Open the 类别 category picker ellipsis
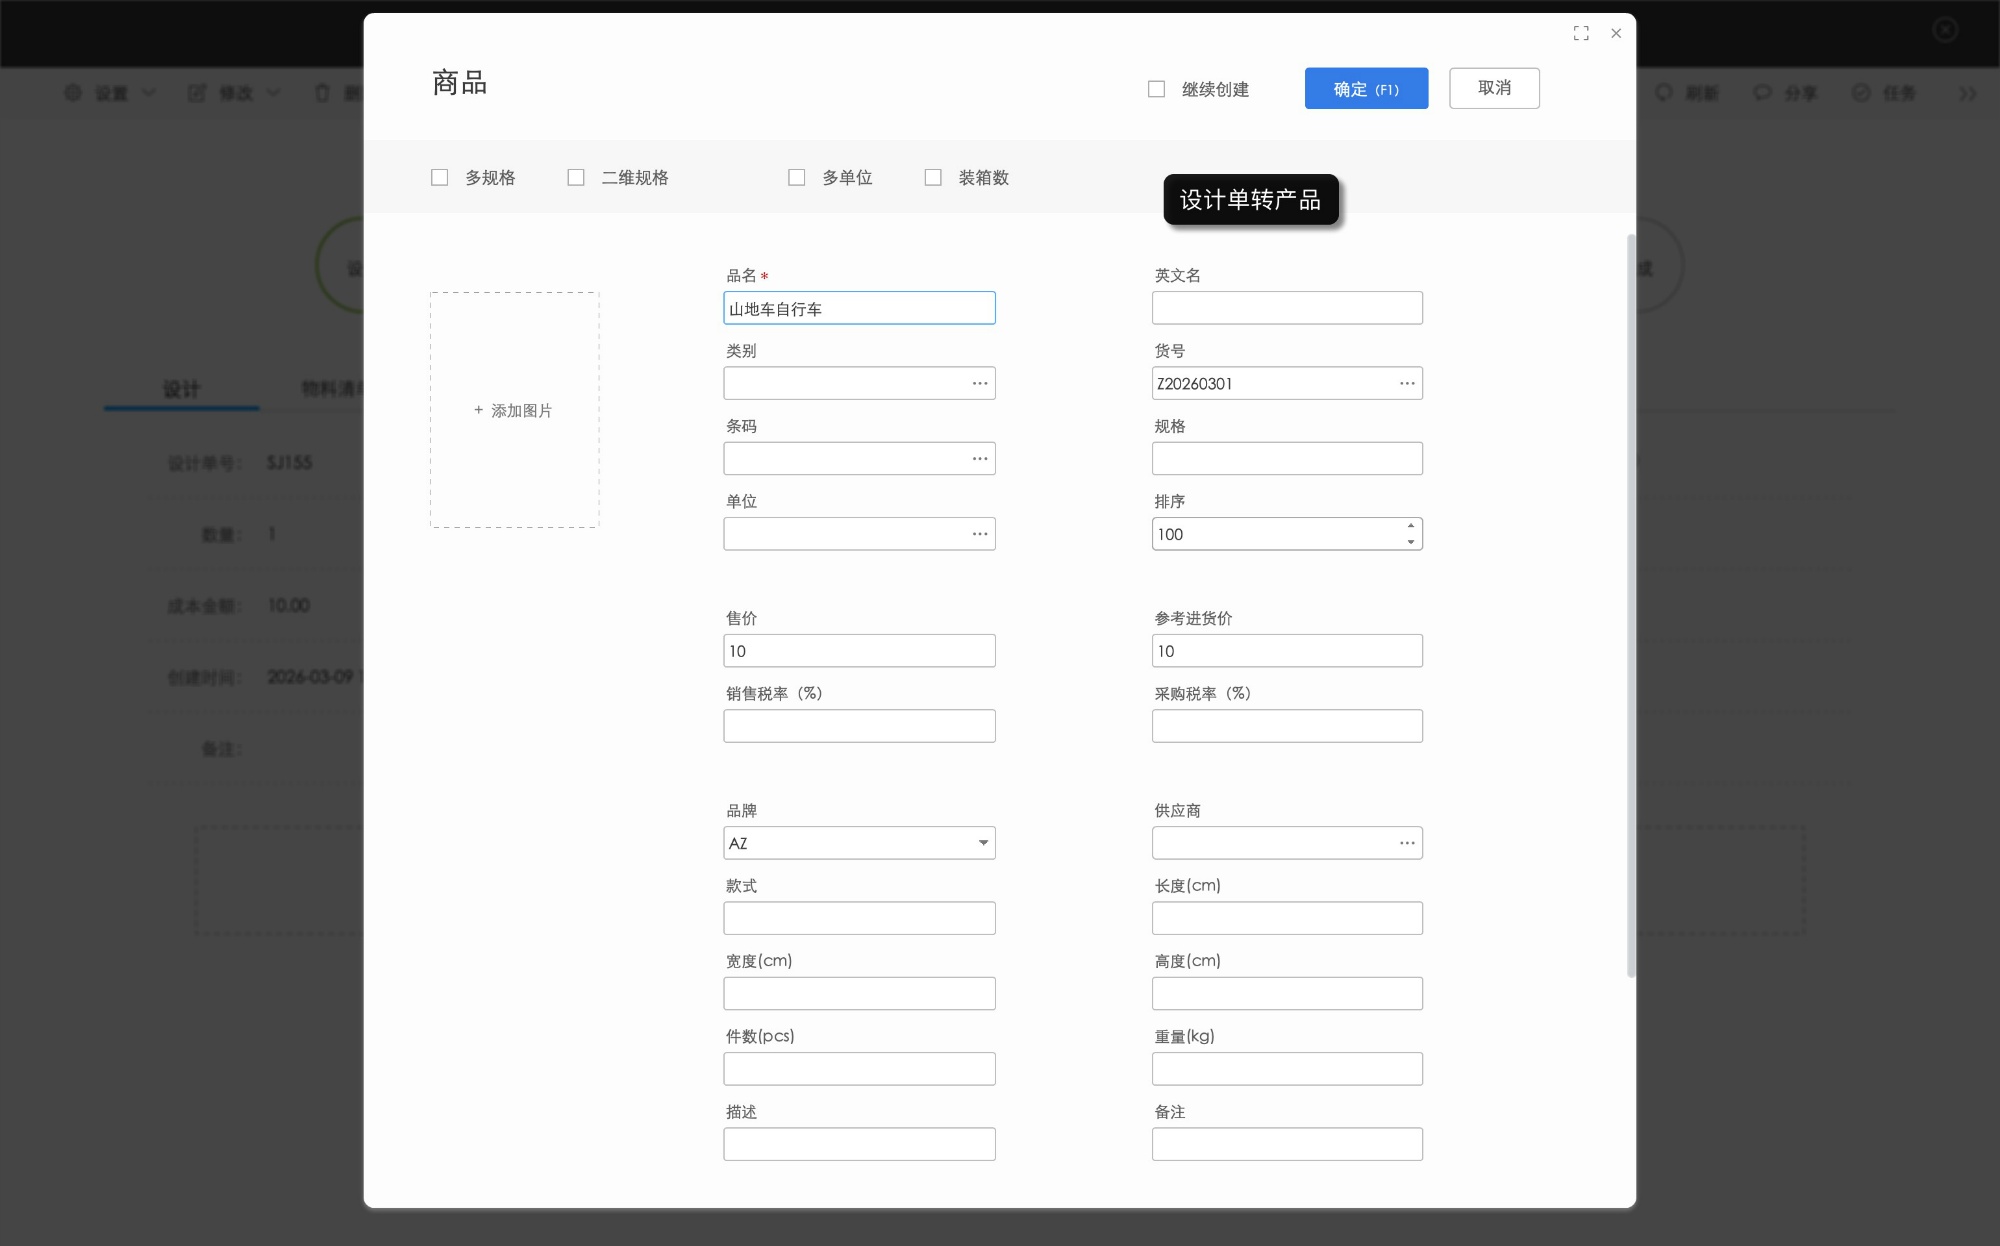 [978, 382]
